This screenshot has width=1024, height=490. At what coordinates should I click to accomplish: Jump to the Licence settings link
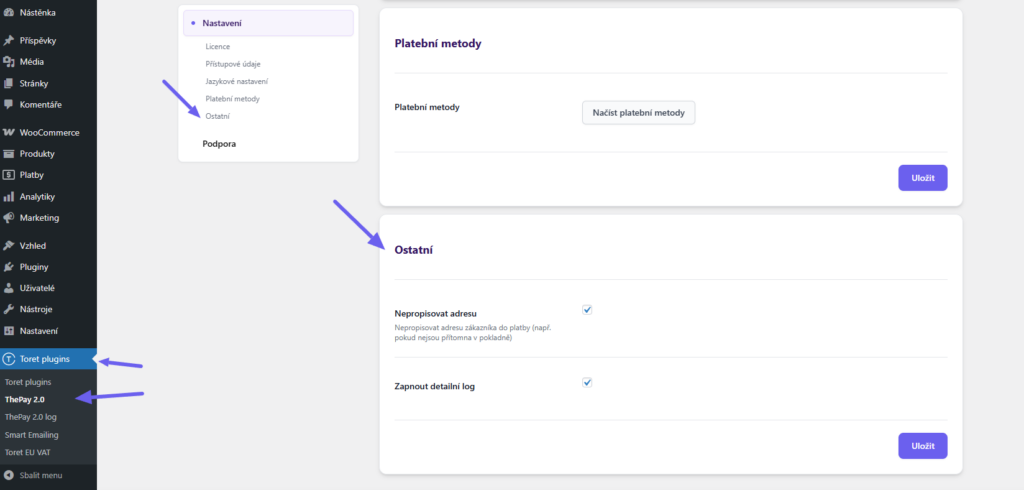coord(217,47)
